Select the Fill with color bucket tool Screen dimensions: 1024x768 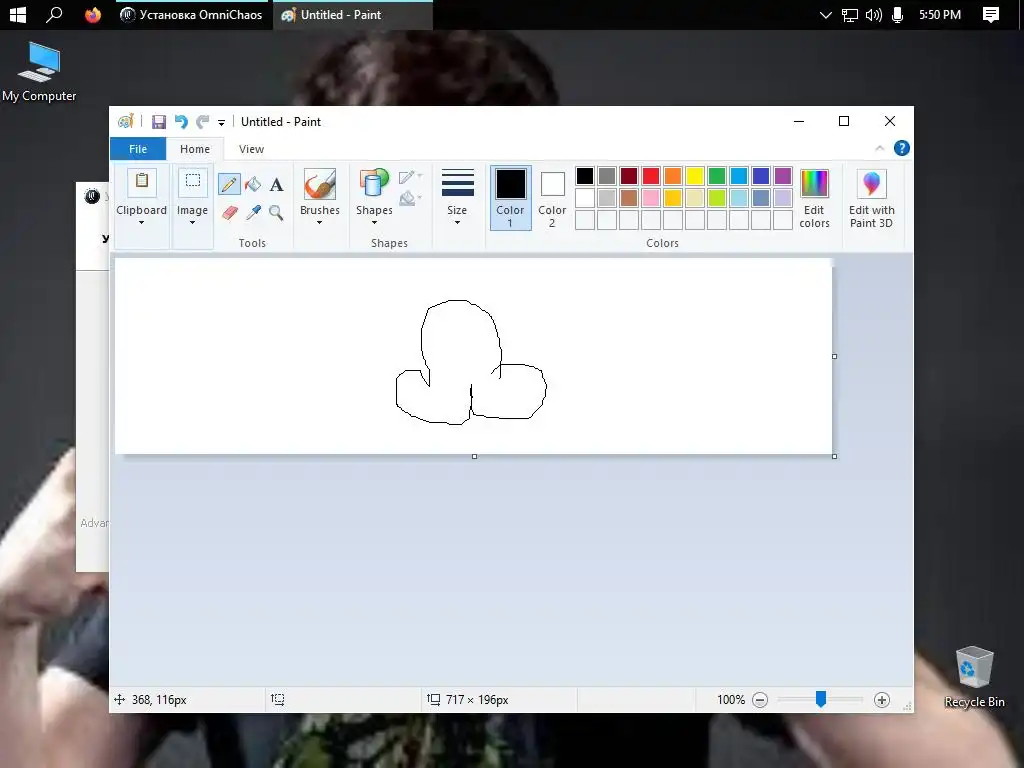[x=253, y=184]
